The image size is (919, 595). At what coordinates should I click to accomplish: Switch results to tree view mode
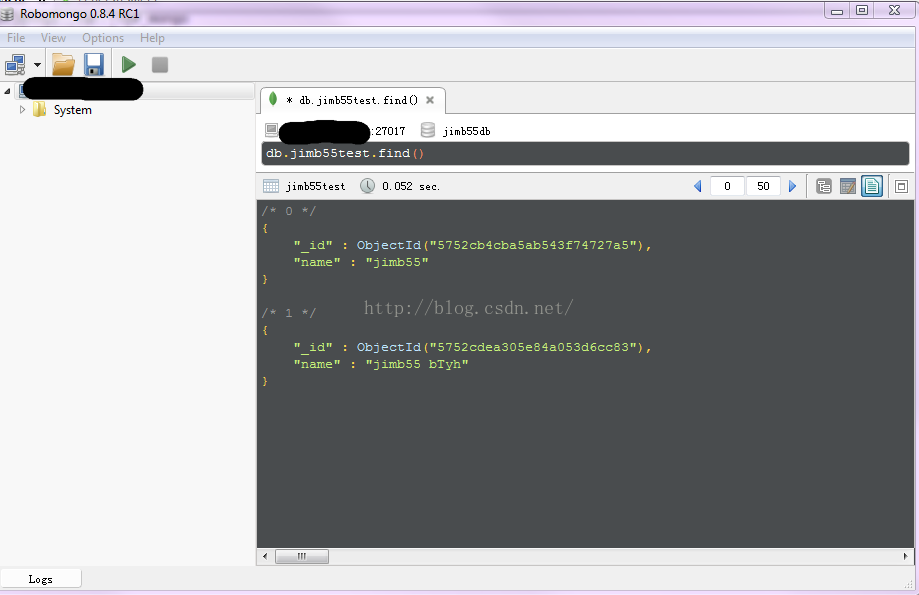(823, 187)
